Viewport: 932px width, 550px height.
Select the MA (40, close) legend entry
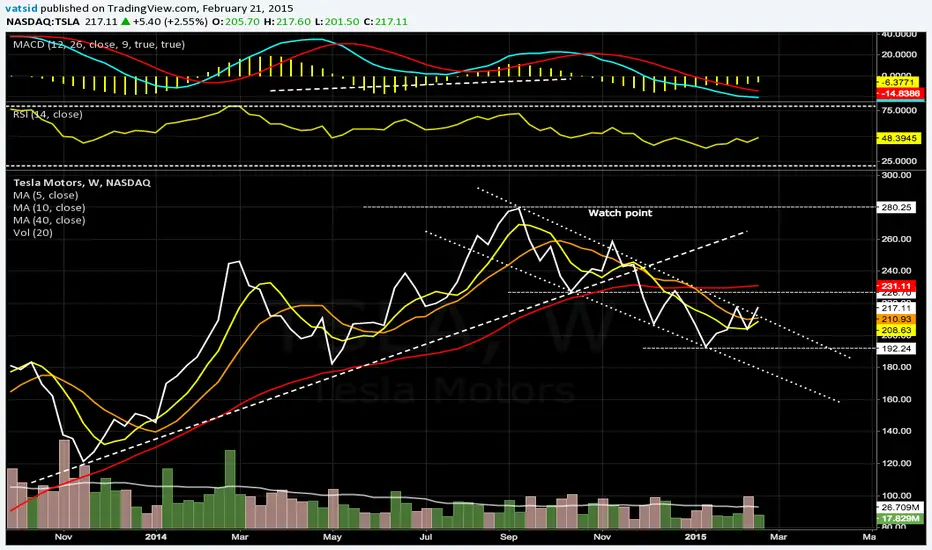pos(49,220)
